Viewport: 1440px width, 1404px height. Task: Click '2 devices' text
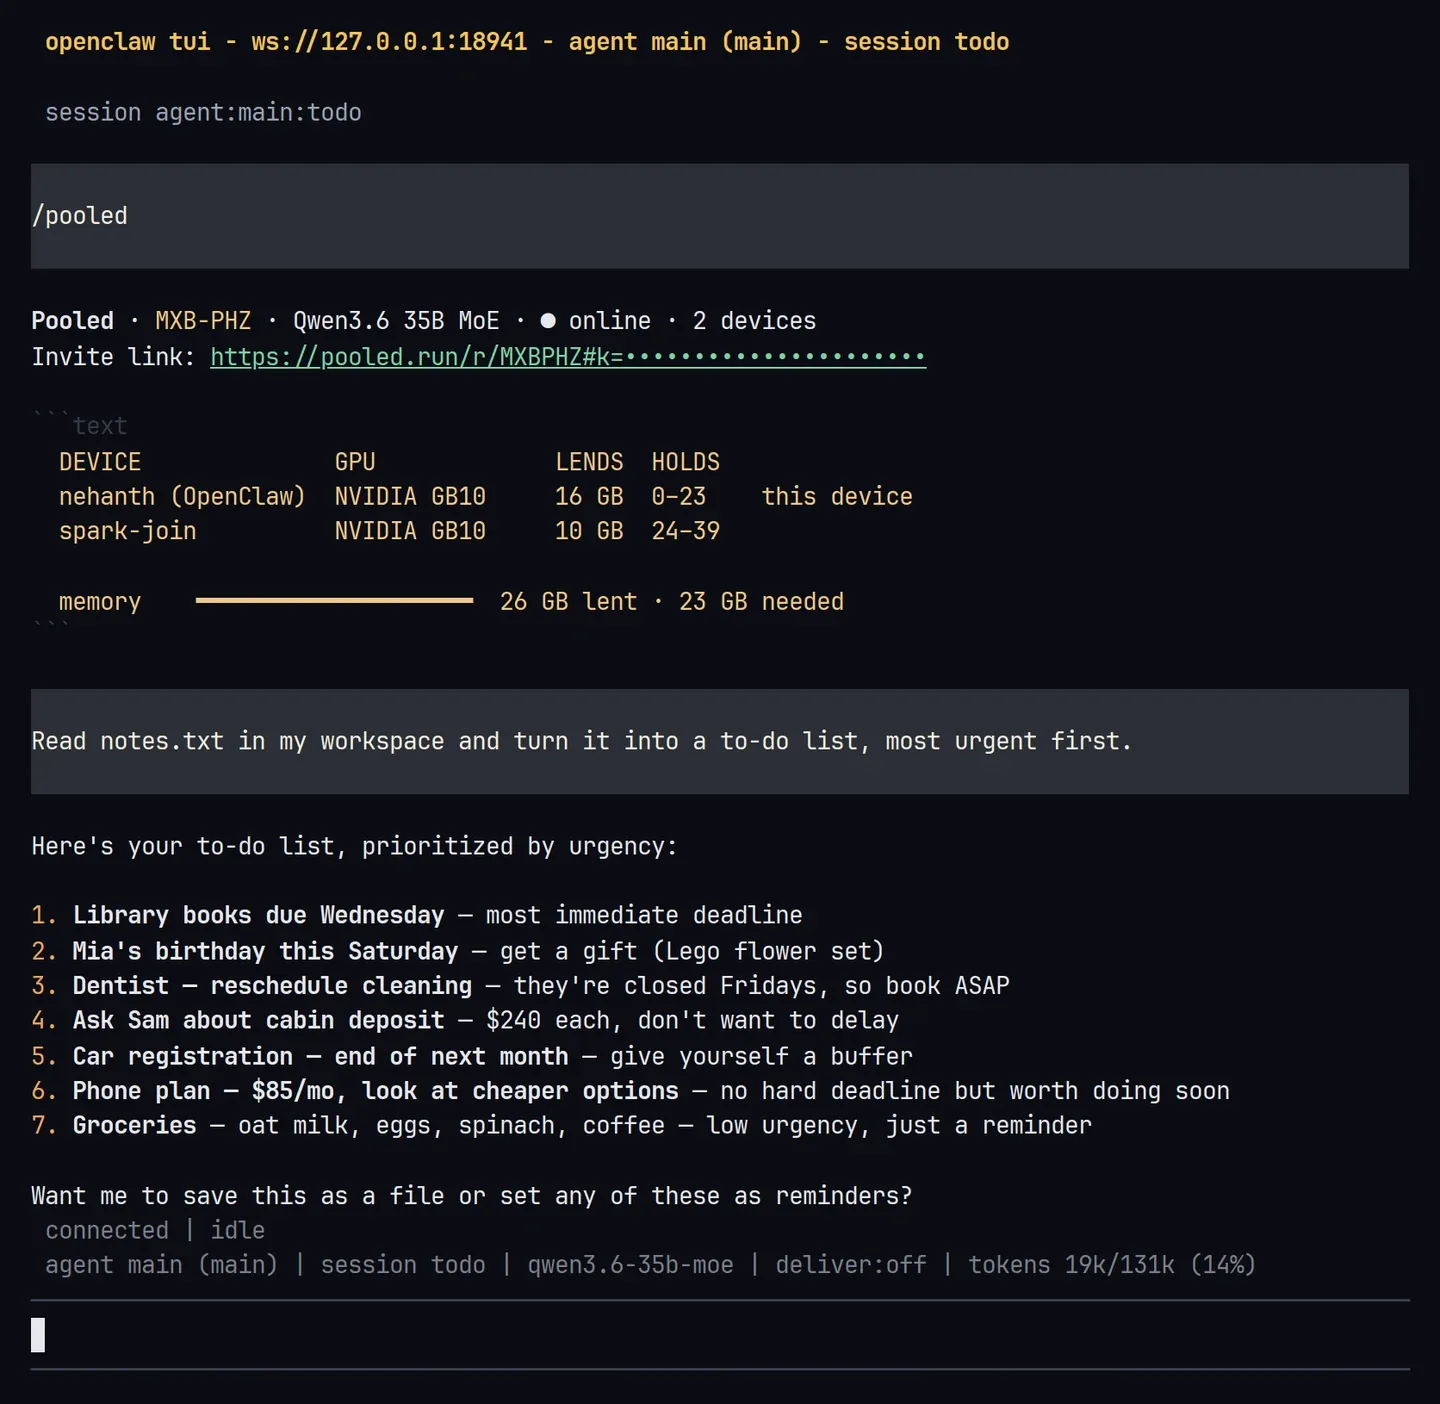(754, 321)
